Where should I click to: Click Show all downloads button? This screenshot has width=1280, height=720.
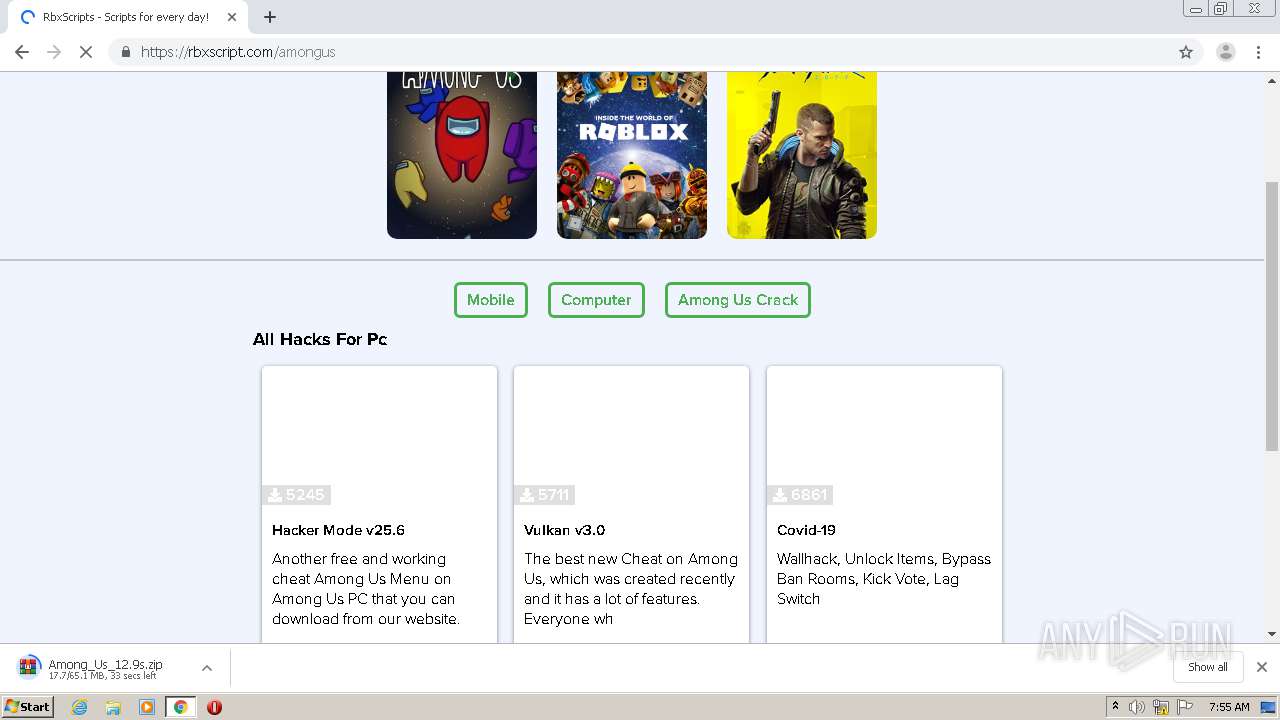click(1207, 667)
